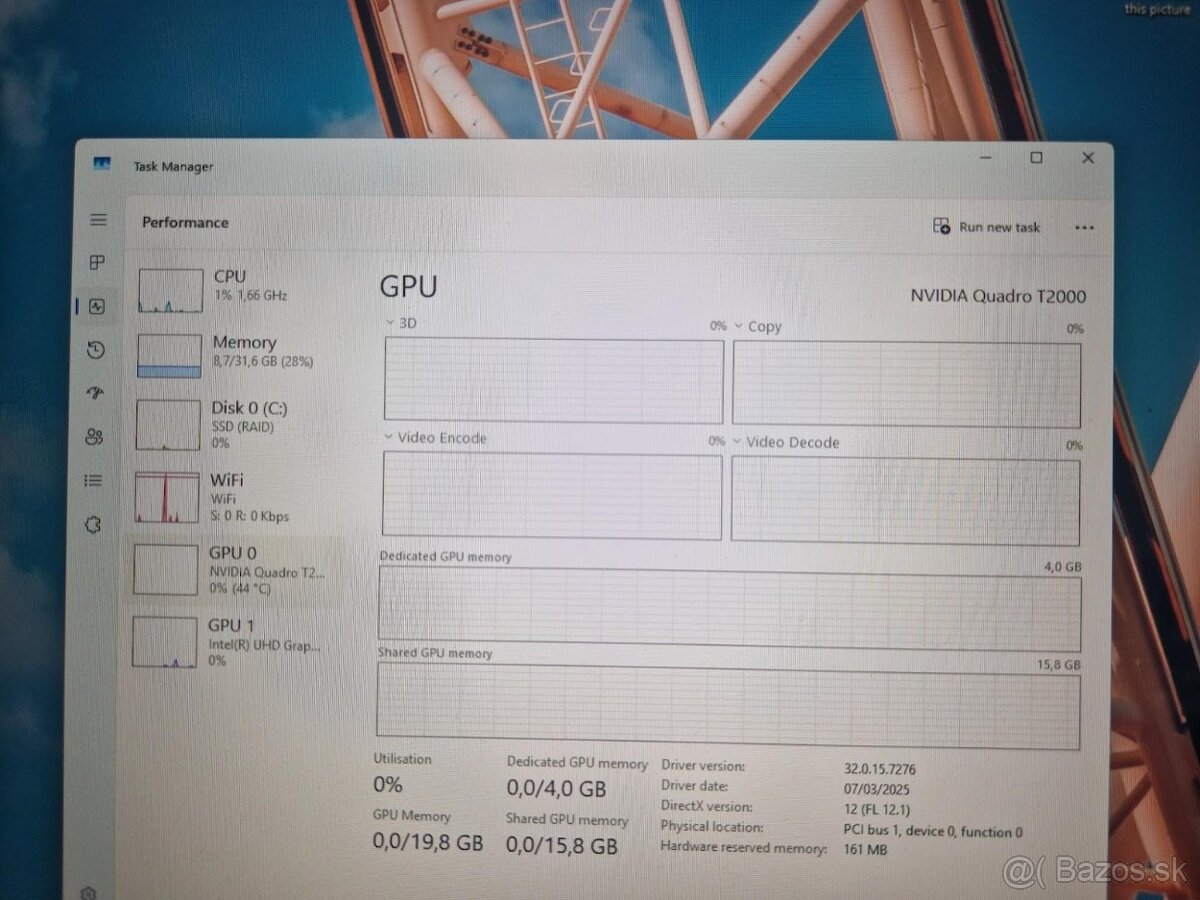Open App history via its clock icon
This screenshot has width=1200, height=900.
click(95, 350)
